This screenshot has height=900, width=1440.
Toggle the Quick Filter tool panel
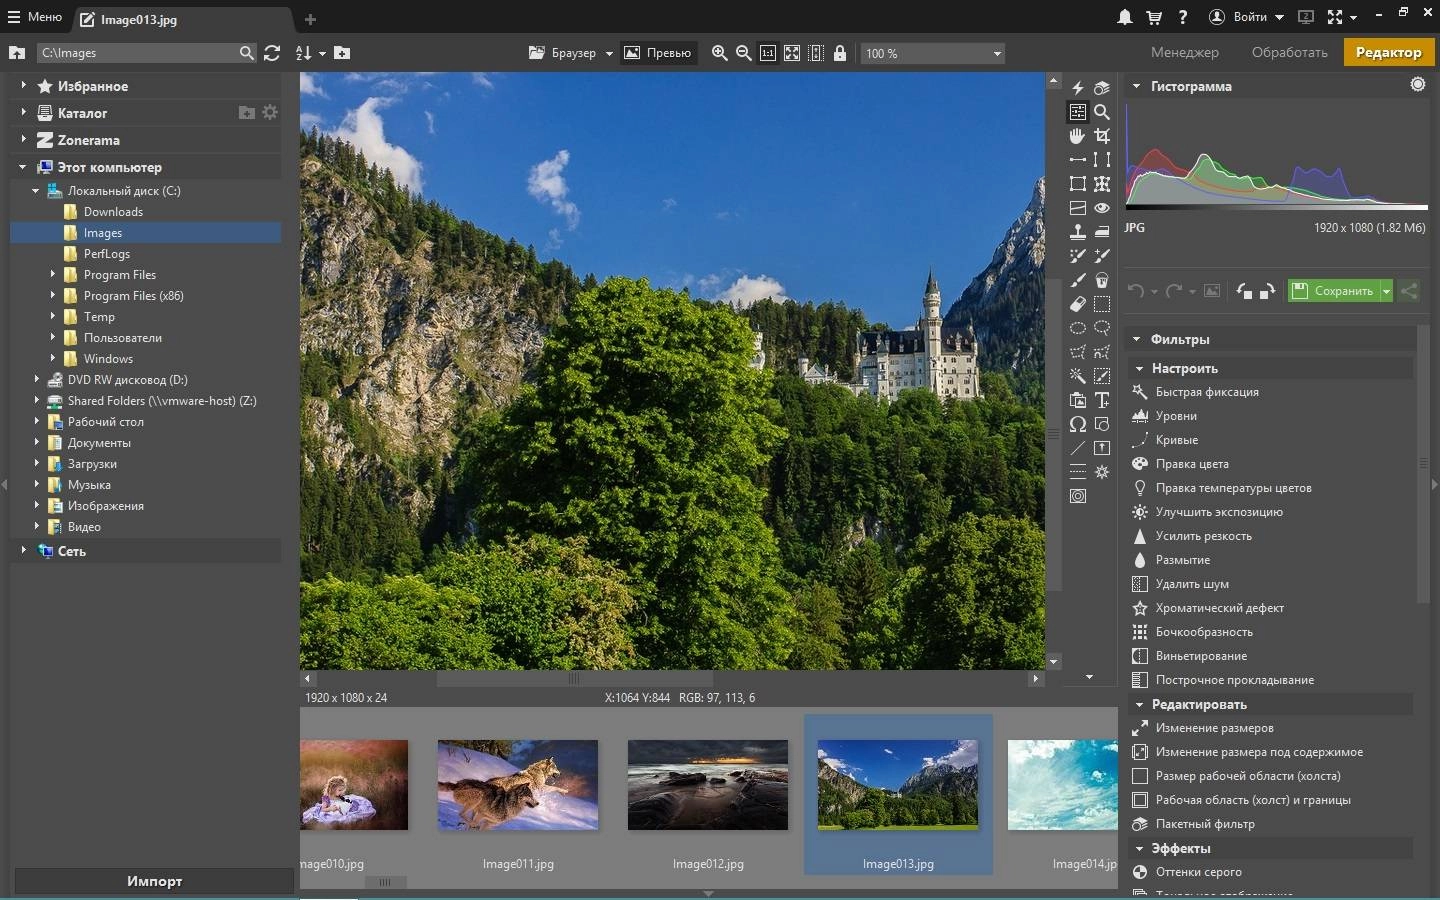[x=1102, y=88]
